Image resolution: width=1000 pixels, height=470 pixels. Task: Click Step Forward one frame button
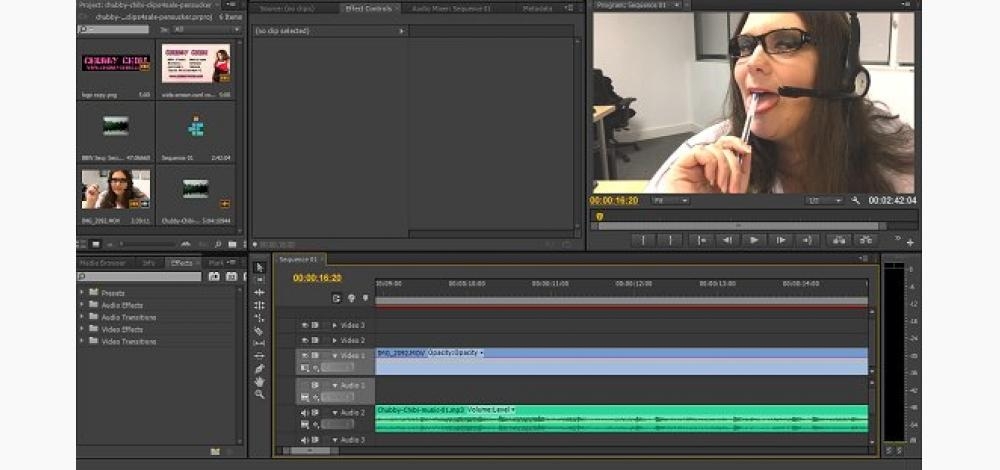click(x=780, y=239)
